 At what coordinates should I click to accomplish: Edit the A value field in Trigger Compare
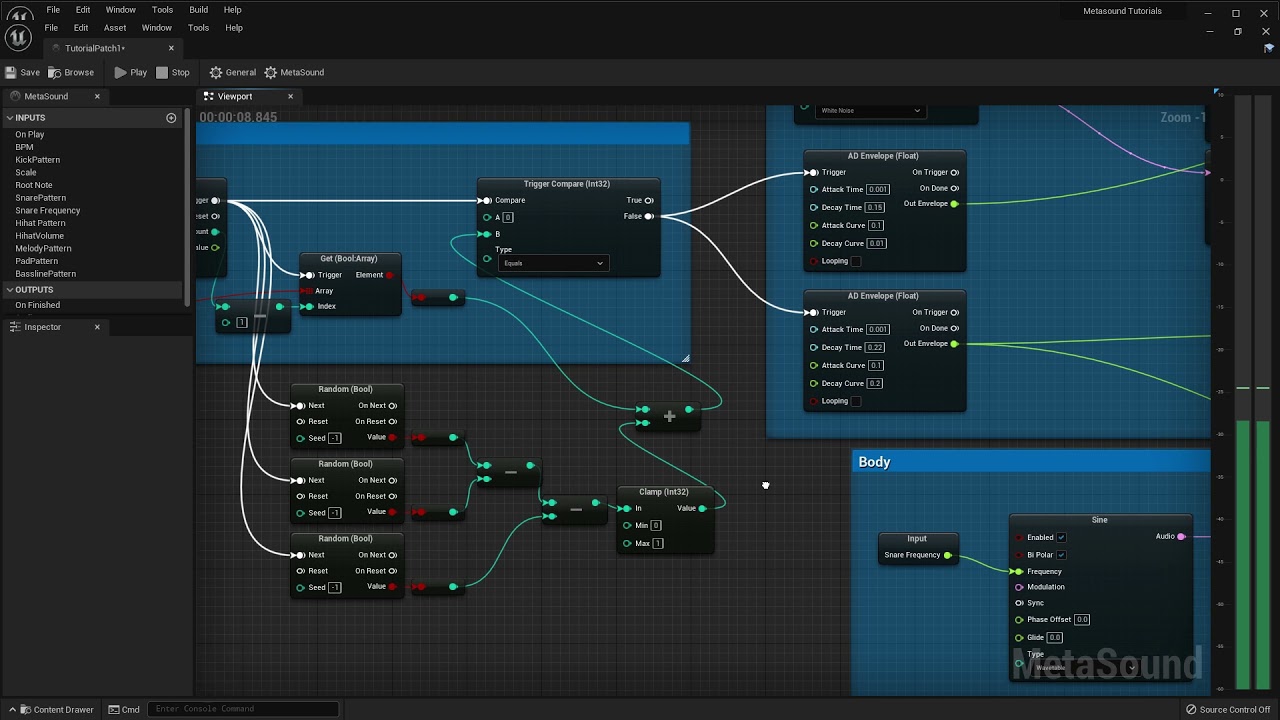point(508,217)
